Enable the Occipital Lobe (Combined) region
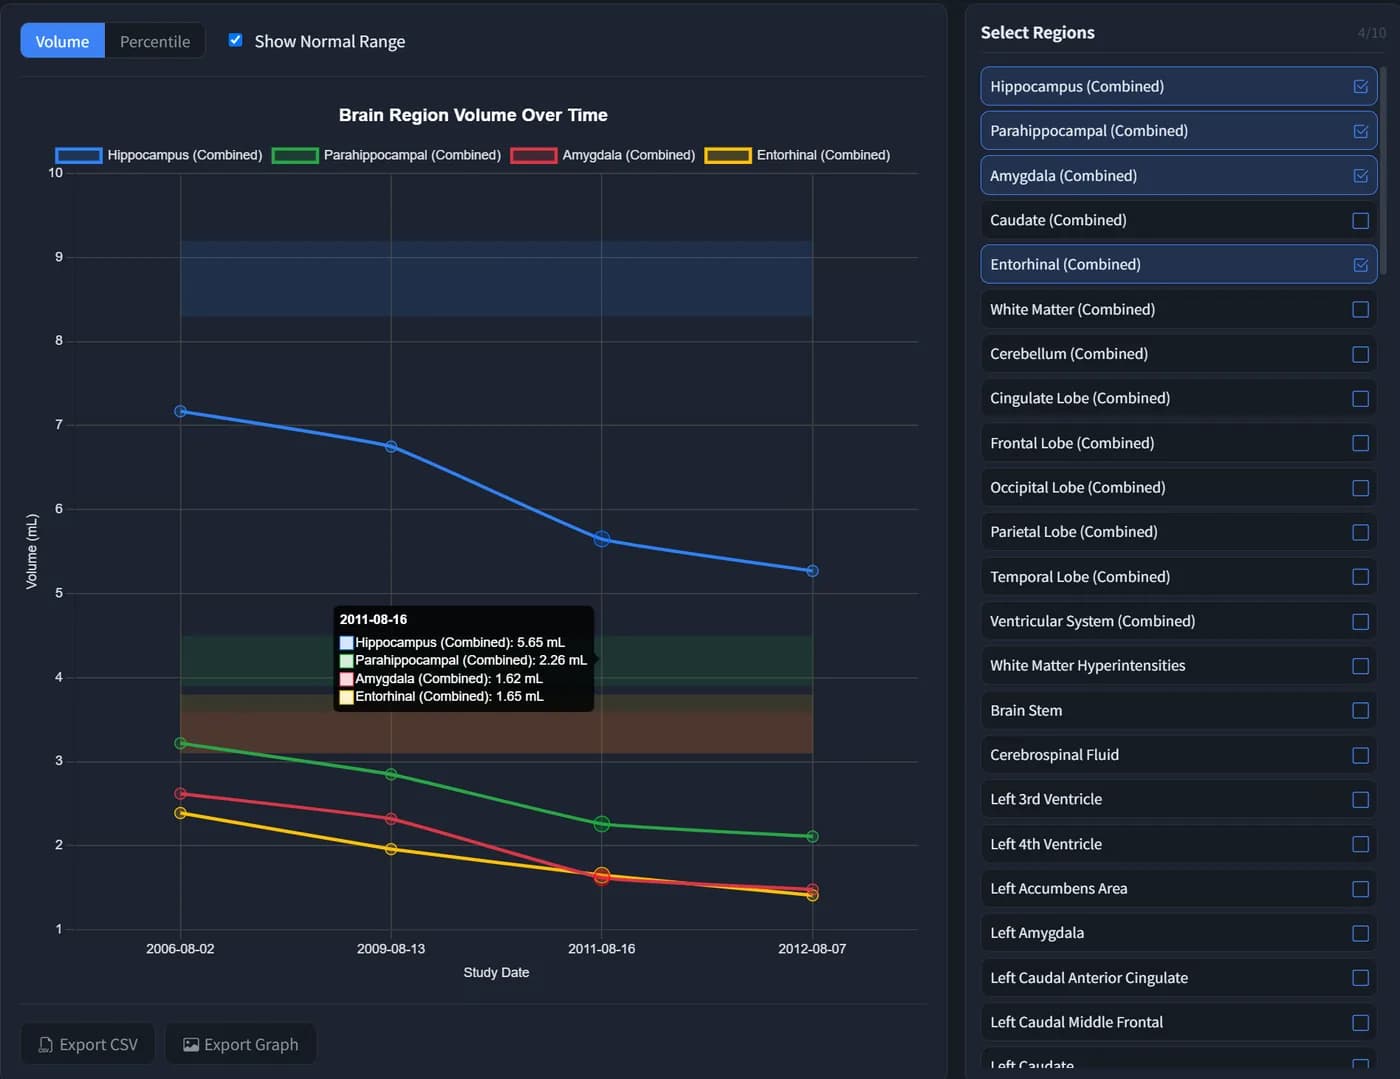The image size is (1400, 1079). (1179, 487)
